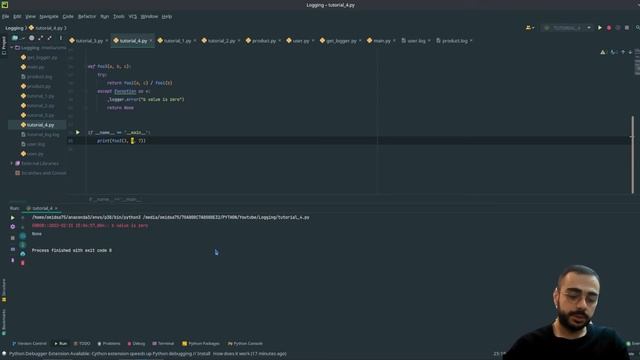Screen dimensions: 640x360
Task: Open the Project view selector dropdown
Action: [18, 38]
